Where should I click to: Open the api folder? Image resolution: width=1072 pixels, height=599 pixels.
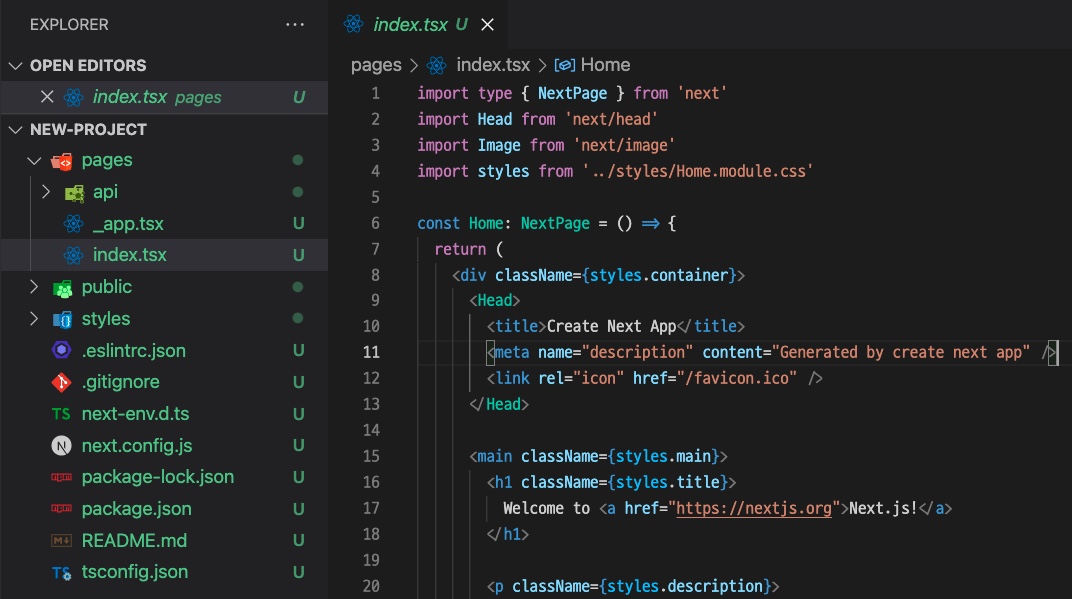[x=105, y=192]
